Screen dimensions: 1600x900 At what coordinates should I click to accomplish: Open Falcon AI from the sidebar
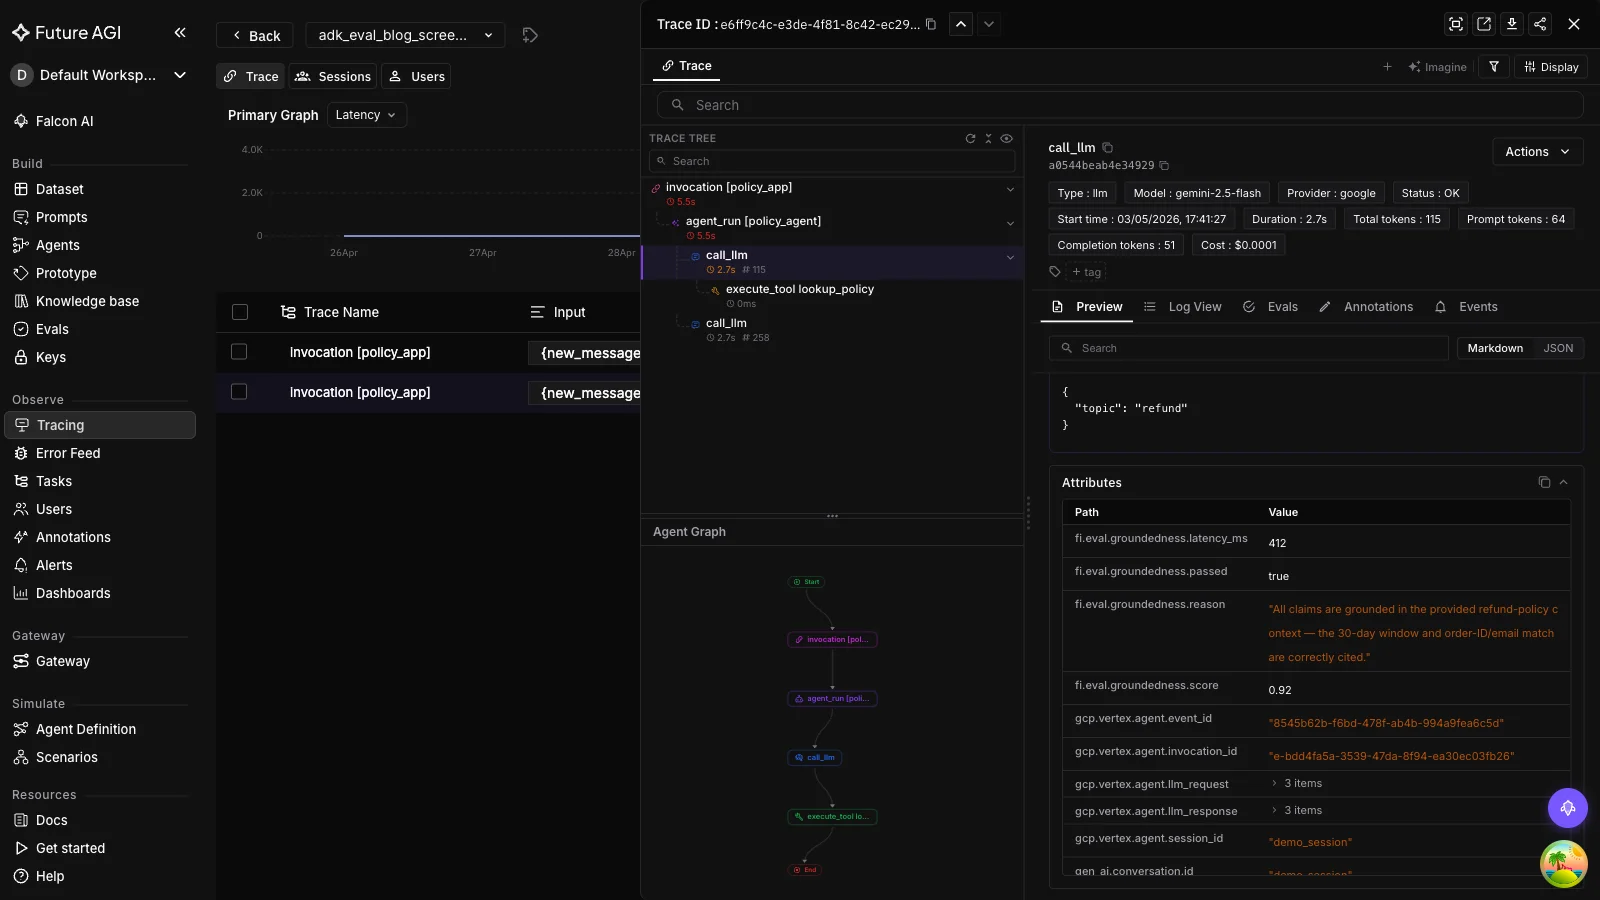(64, 121)
